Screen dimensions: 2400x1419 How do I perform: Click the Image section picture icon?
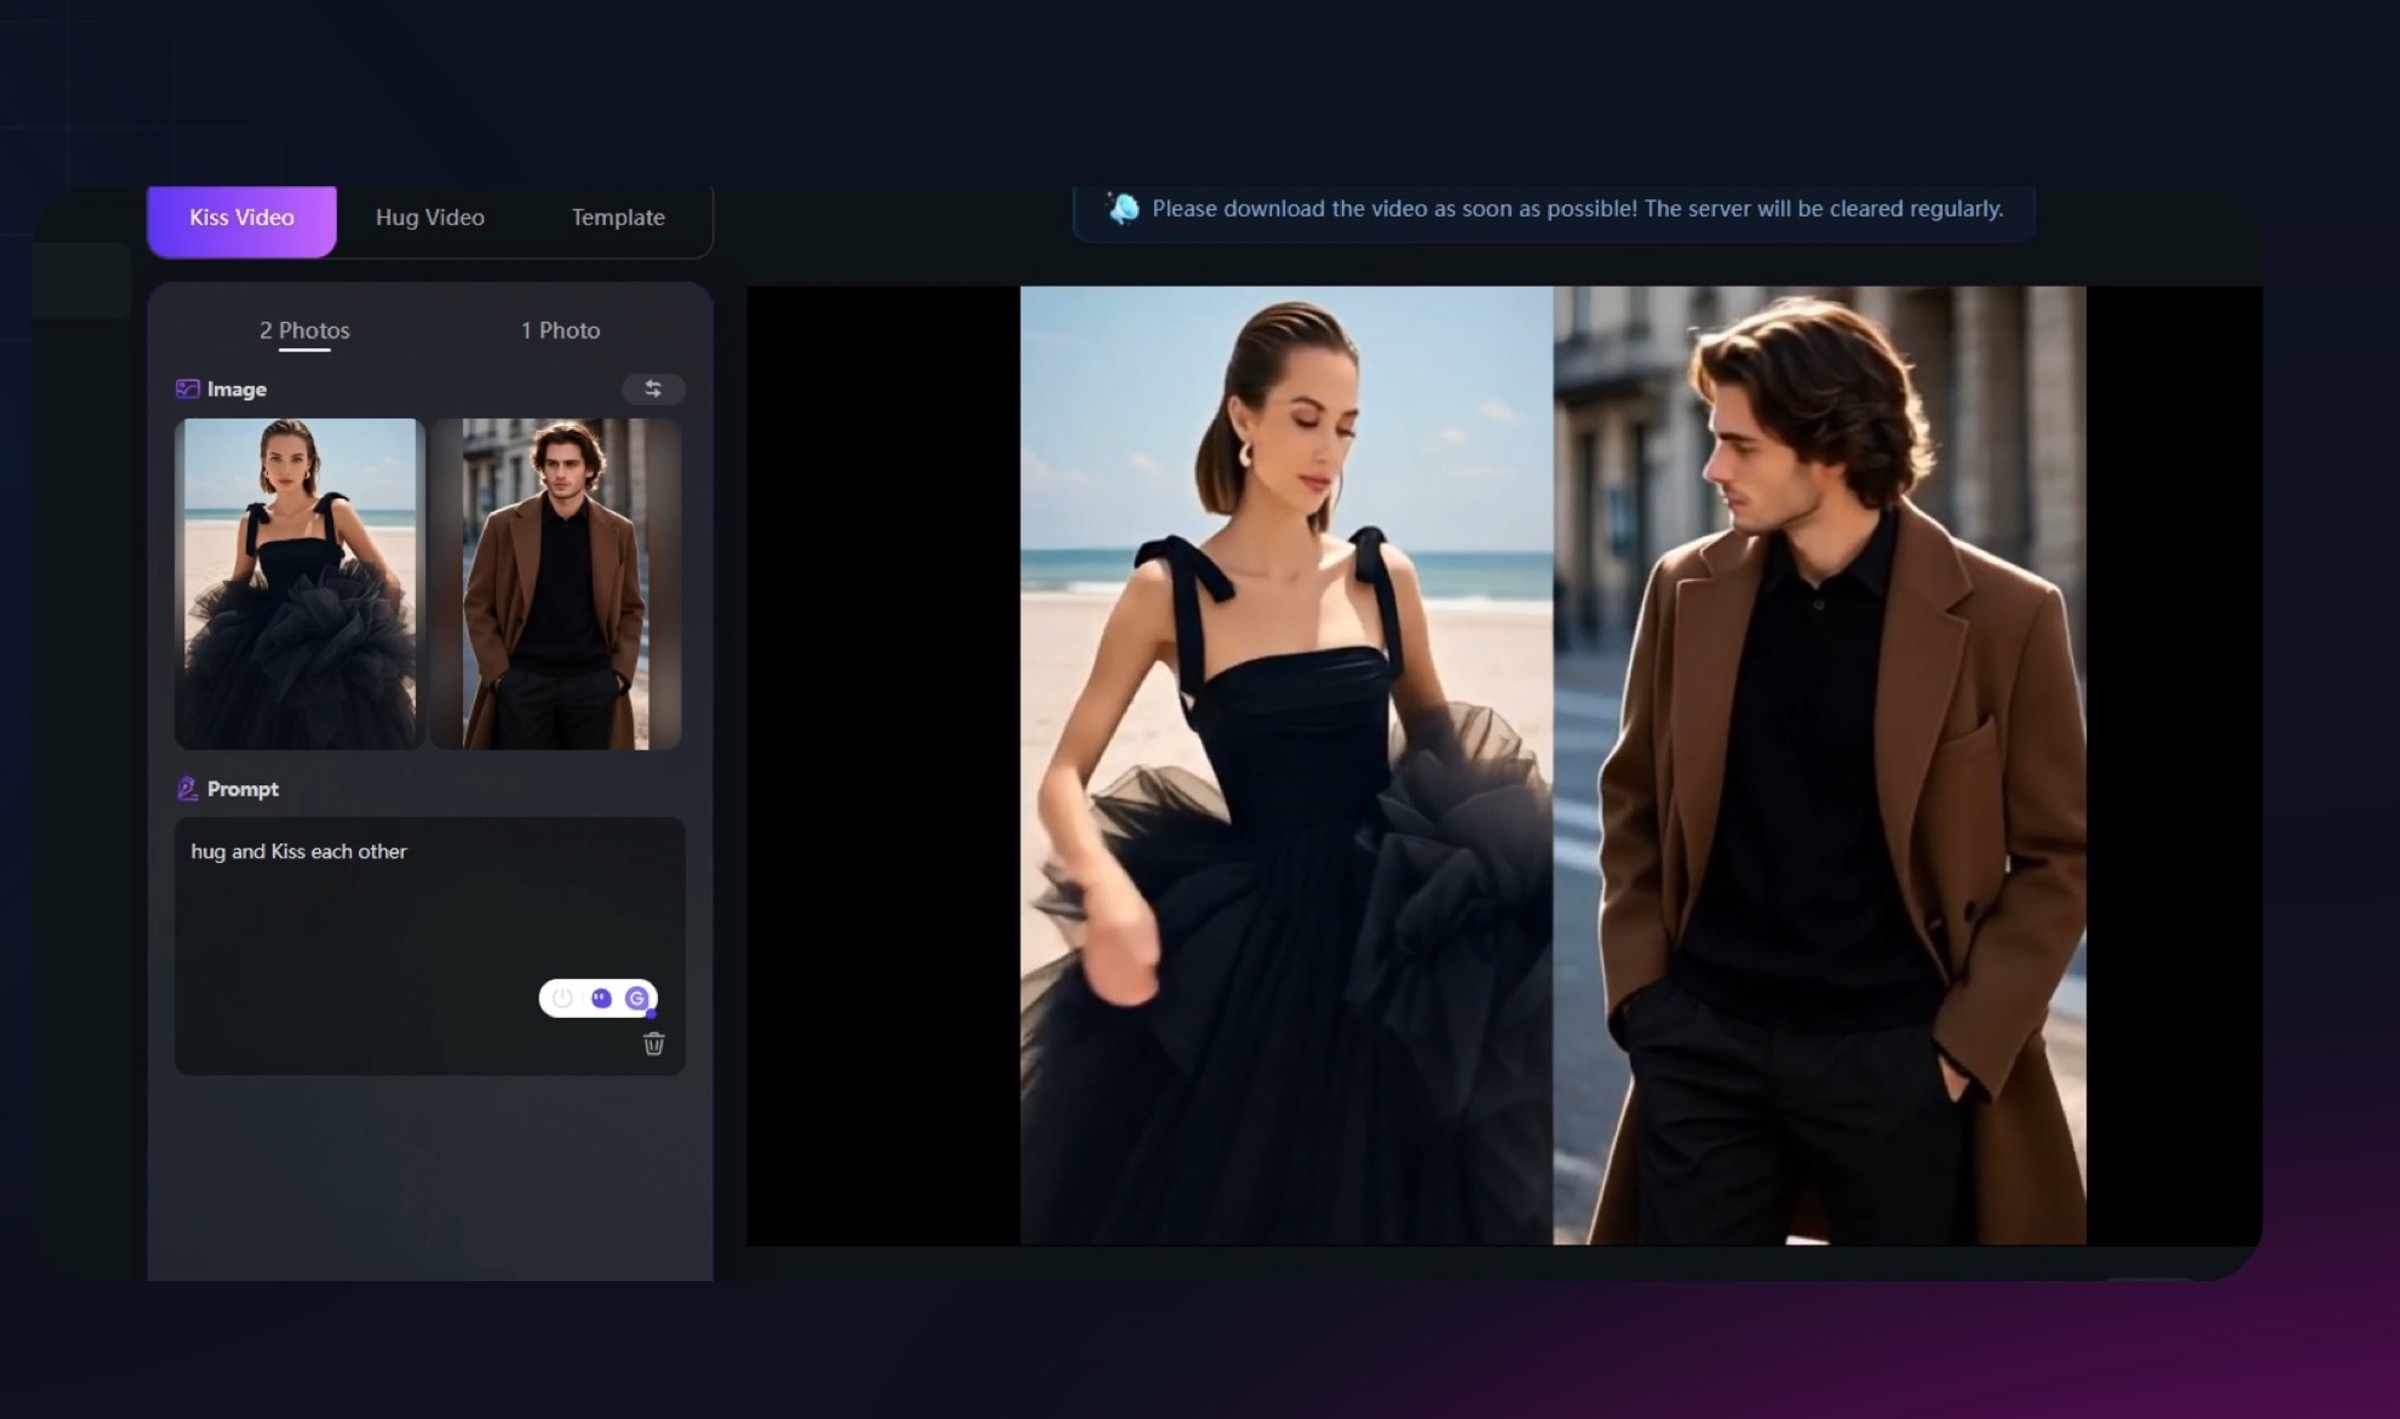(187, 389)
